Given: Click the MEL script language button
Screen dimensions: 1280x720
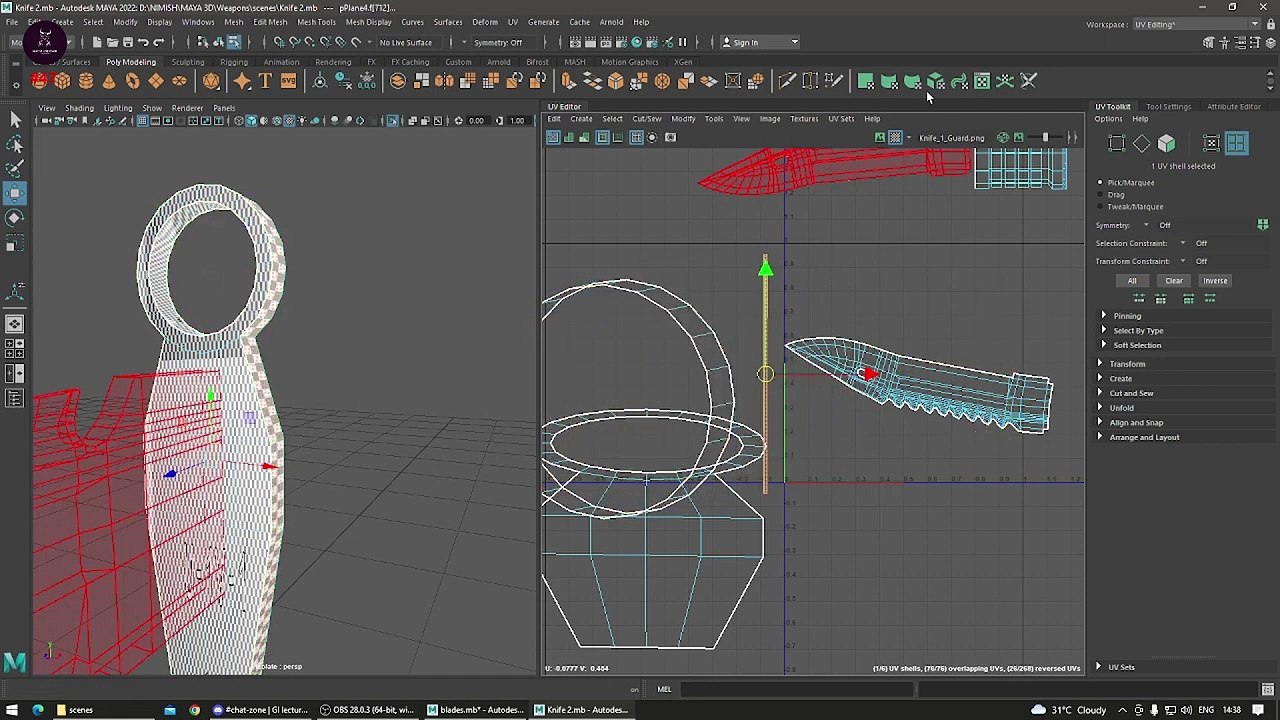Looking at the screenshot, I should 664,689.
